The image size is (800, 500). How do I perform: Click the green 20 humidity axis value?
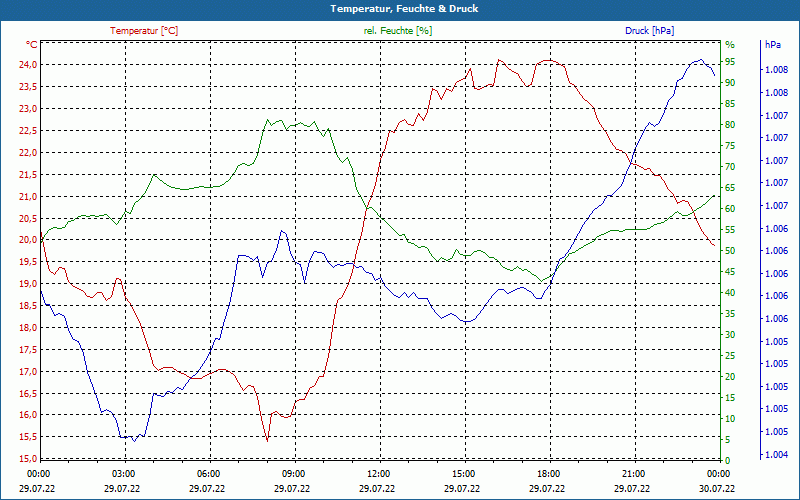[x=730, y=377]
